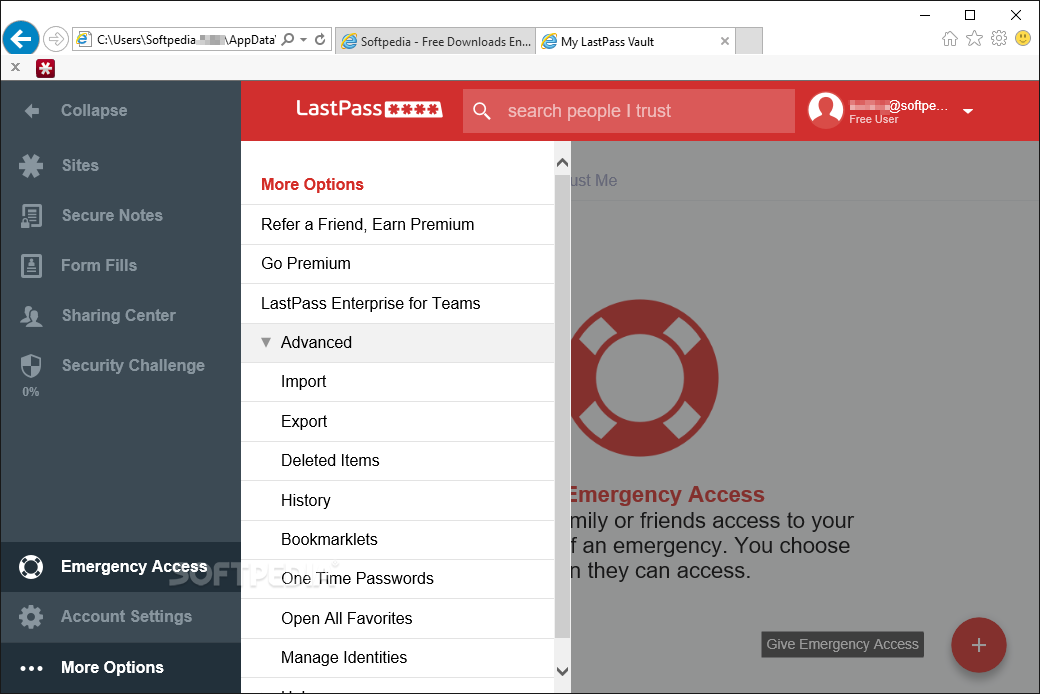Image resolution: width=1040 pixels, height=694 pixels.
Task: Open Sites asterisk icon in sidebar
Action: pyautogui.click(x=31, y=165)
